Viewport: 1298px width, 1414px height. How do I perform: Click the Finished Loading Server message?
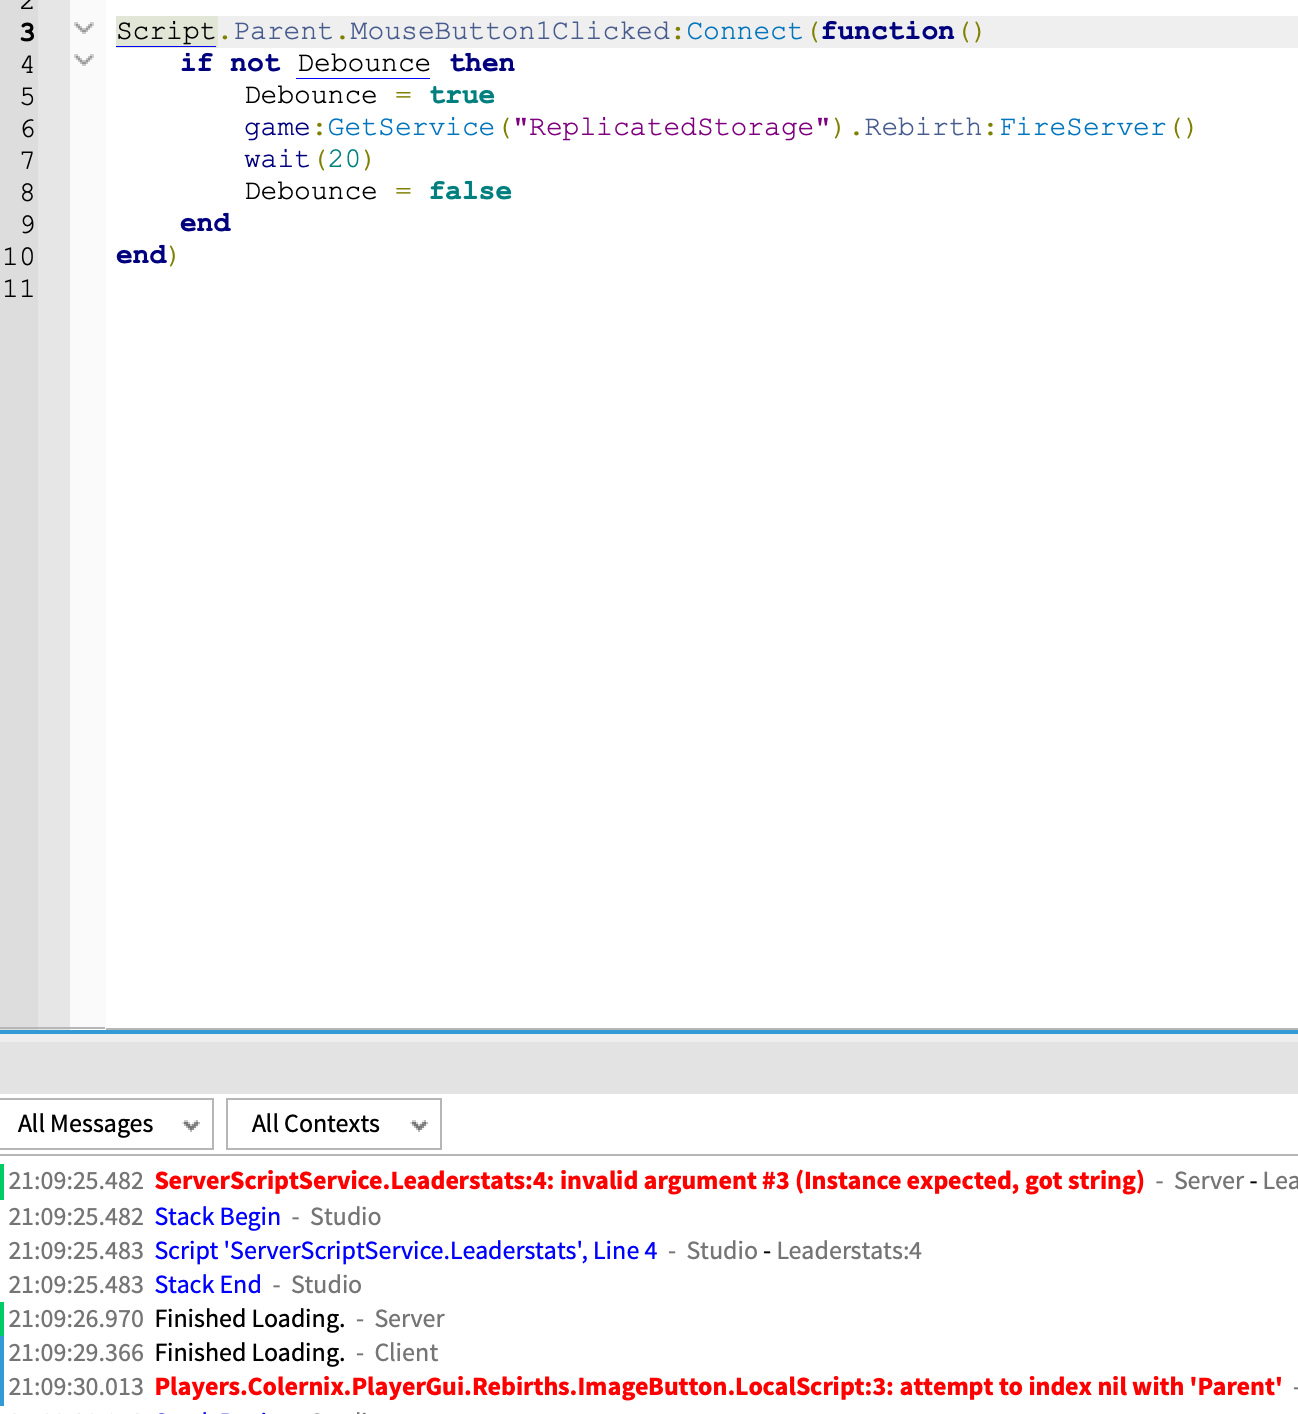[x=248, y=1318]
